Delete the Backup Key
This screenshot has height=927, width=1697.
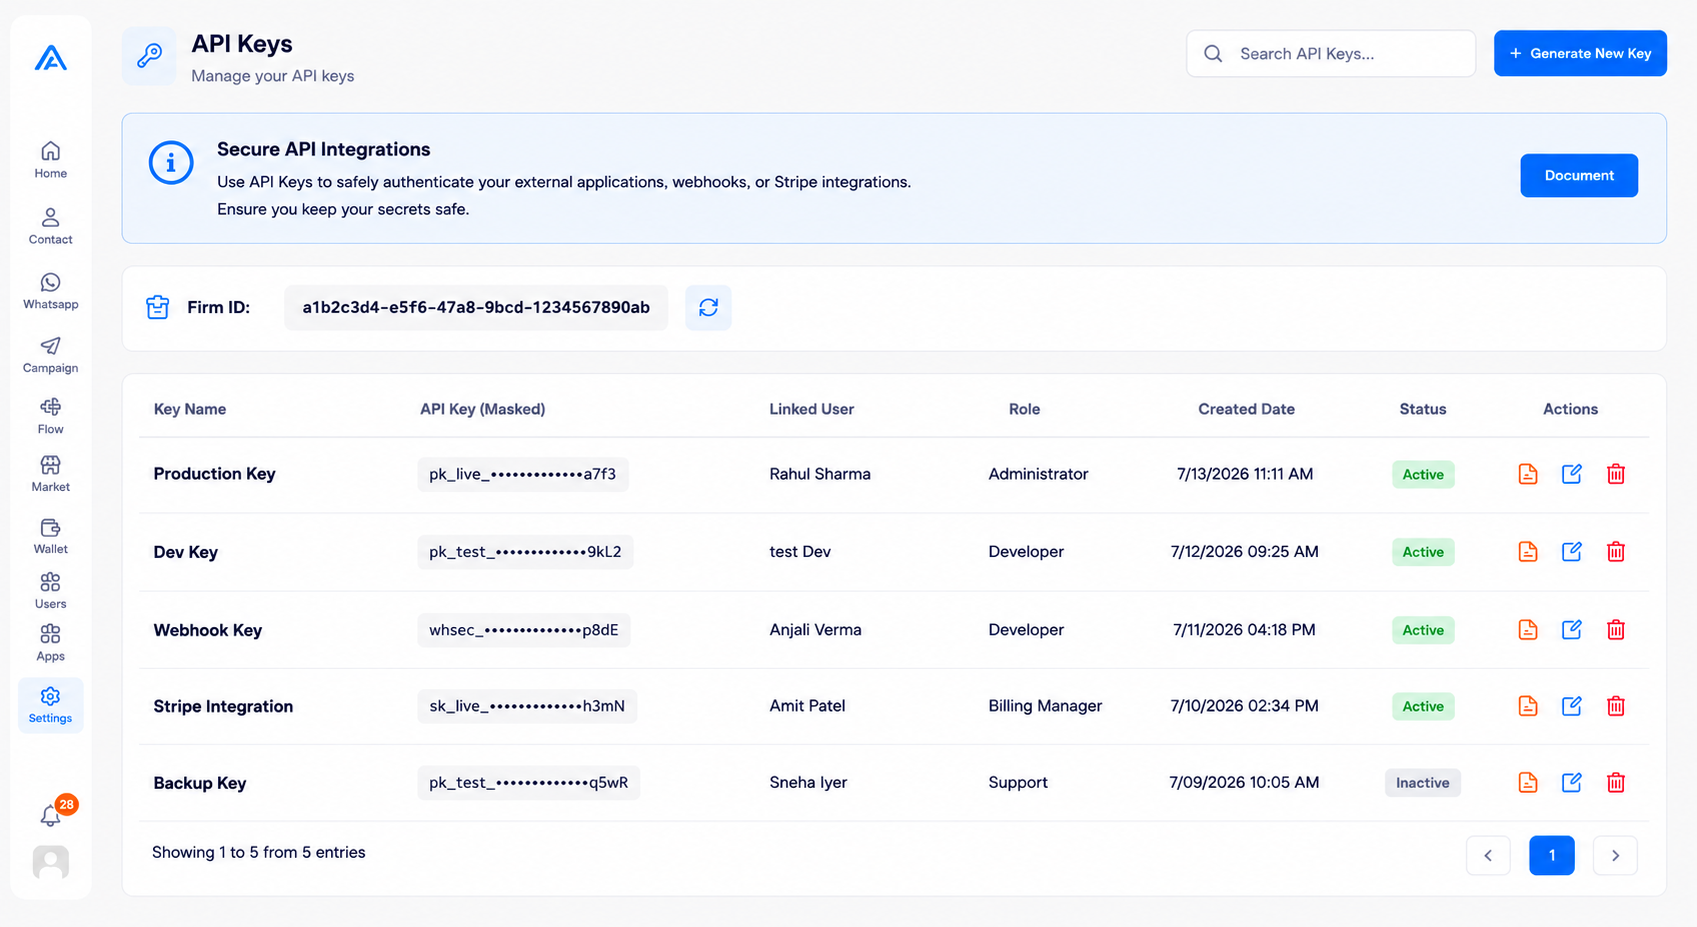coord(1615,782)
